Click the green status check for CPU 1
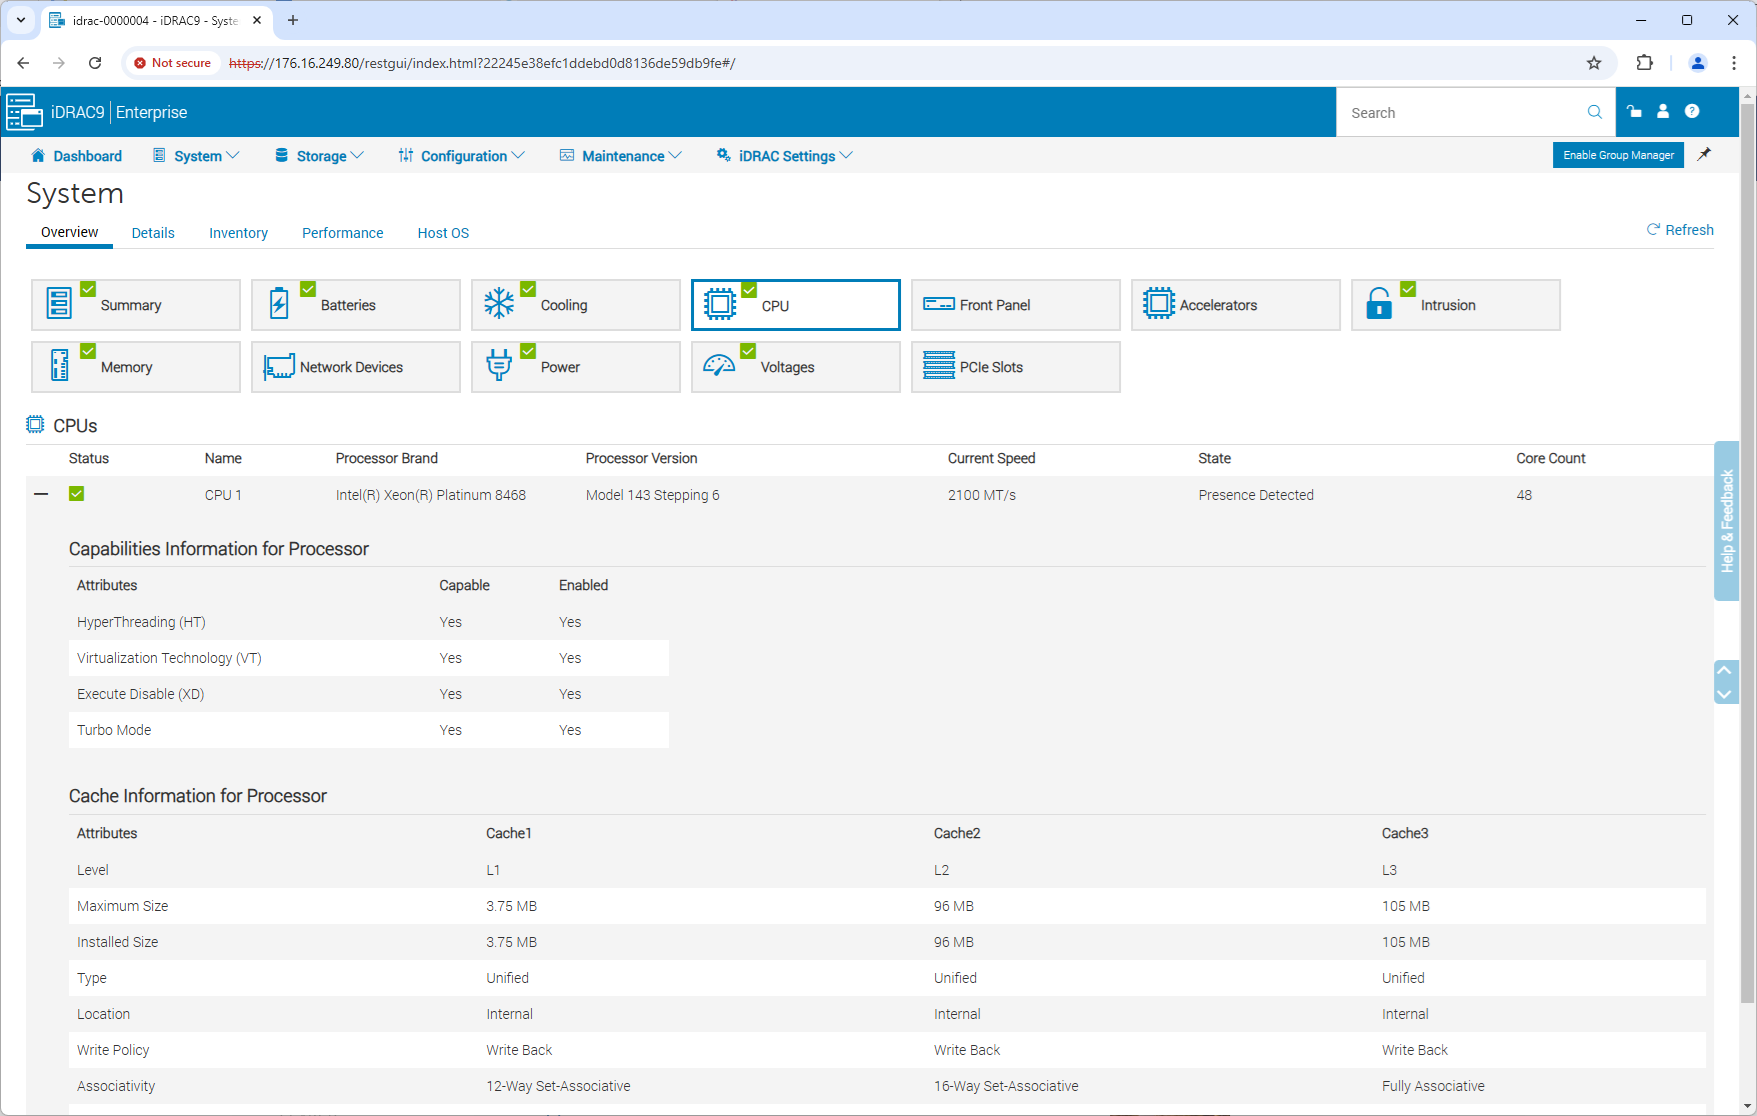 click(x=76, y=494)
